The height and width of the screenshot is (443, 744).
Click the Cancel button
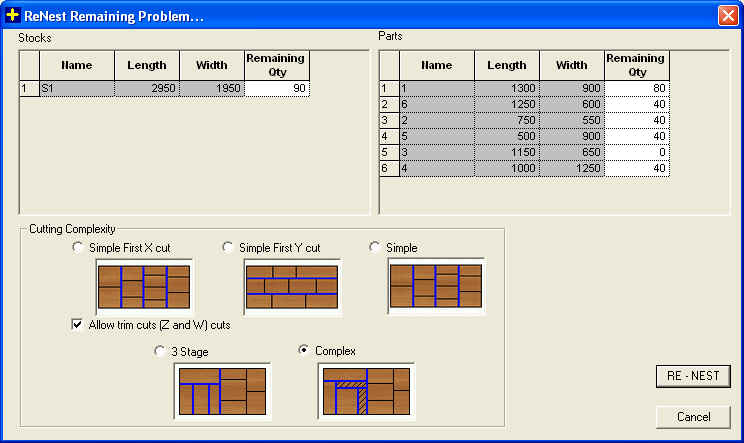(x=693, y=416)
